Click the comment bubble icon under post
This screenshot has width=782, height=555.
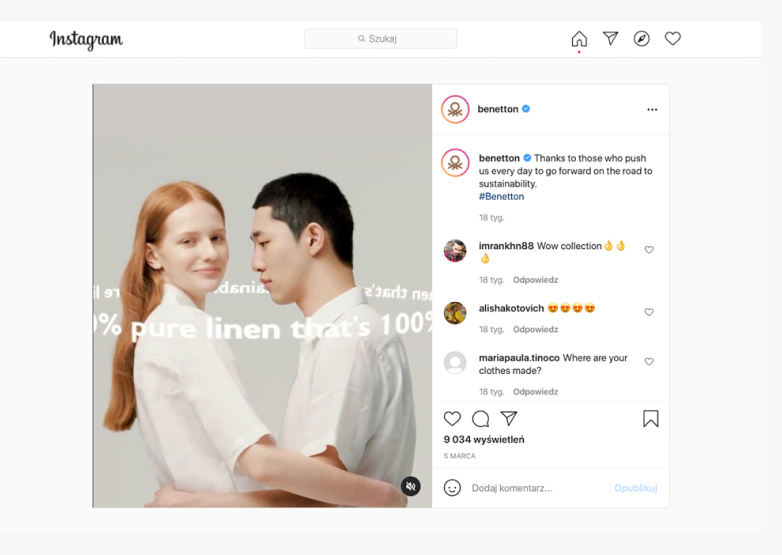tap(480, 419)
